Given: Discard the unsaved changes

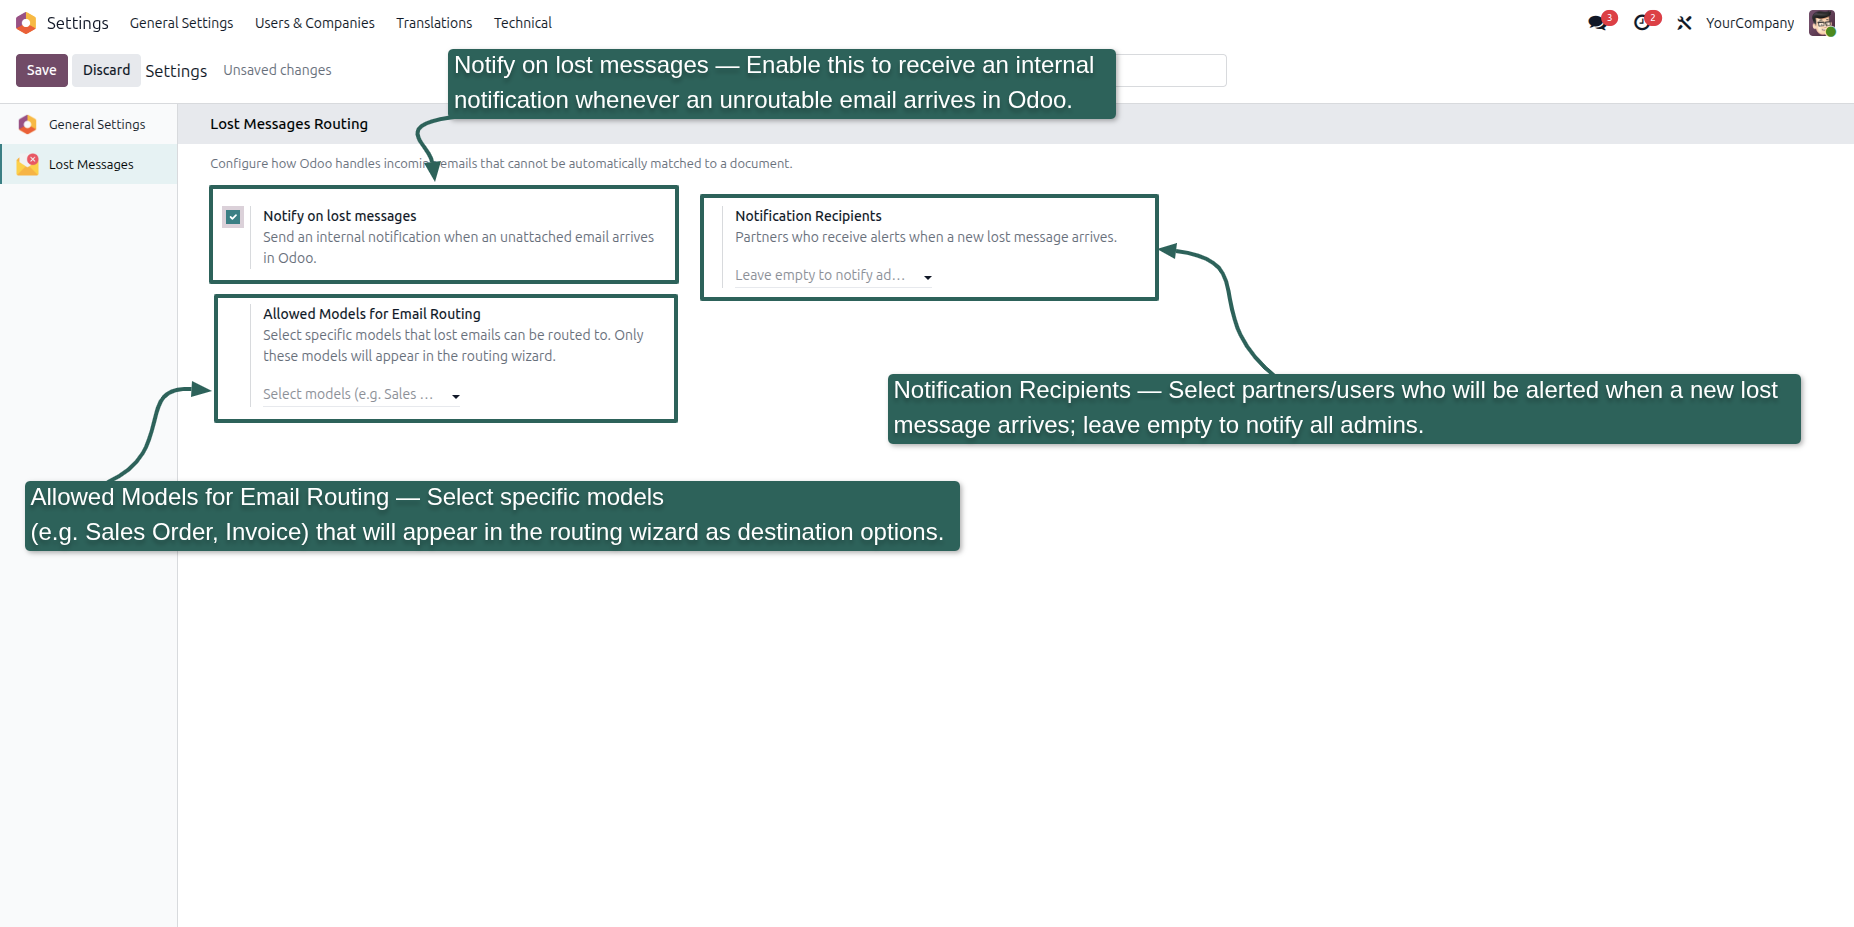Looking at the screenshot, I should (106, 70).
